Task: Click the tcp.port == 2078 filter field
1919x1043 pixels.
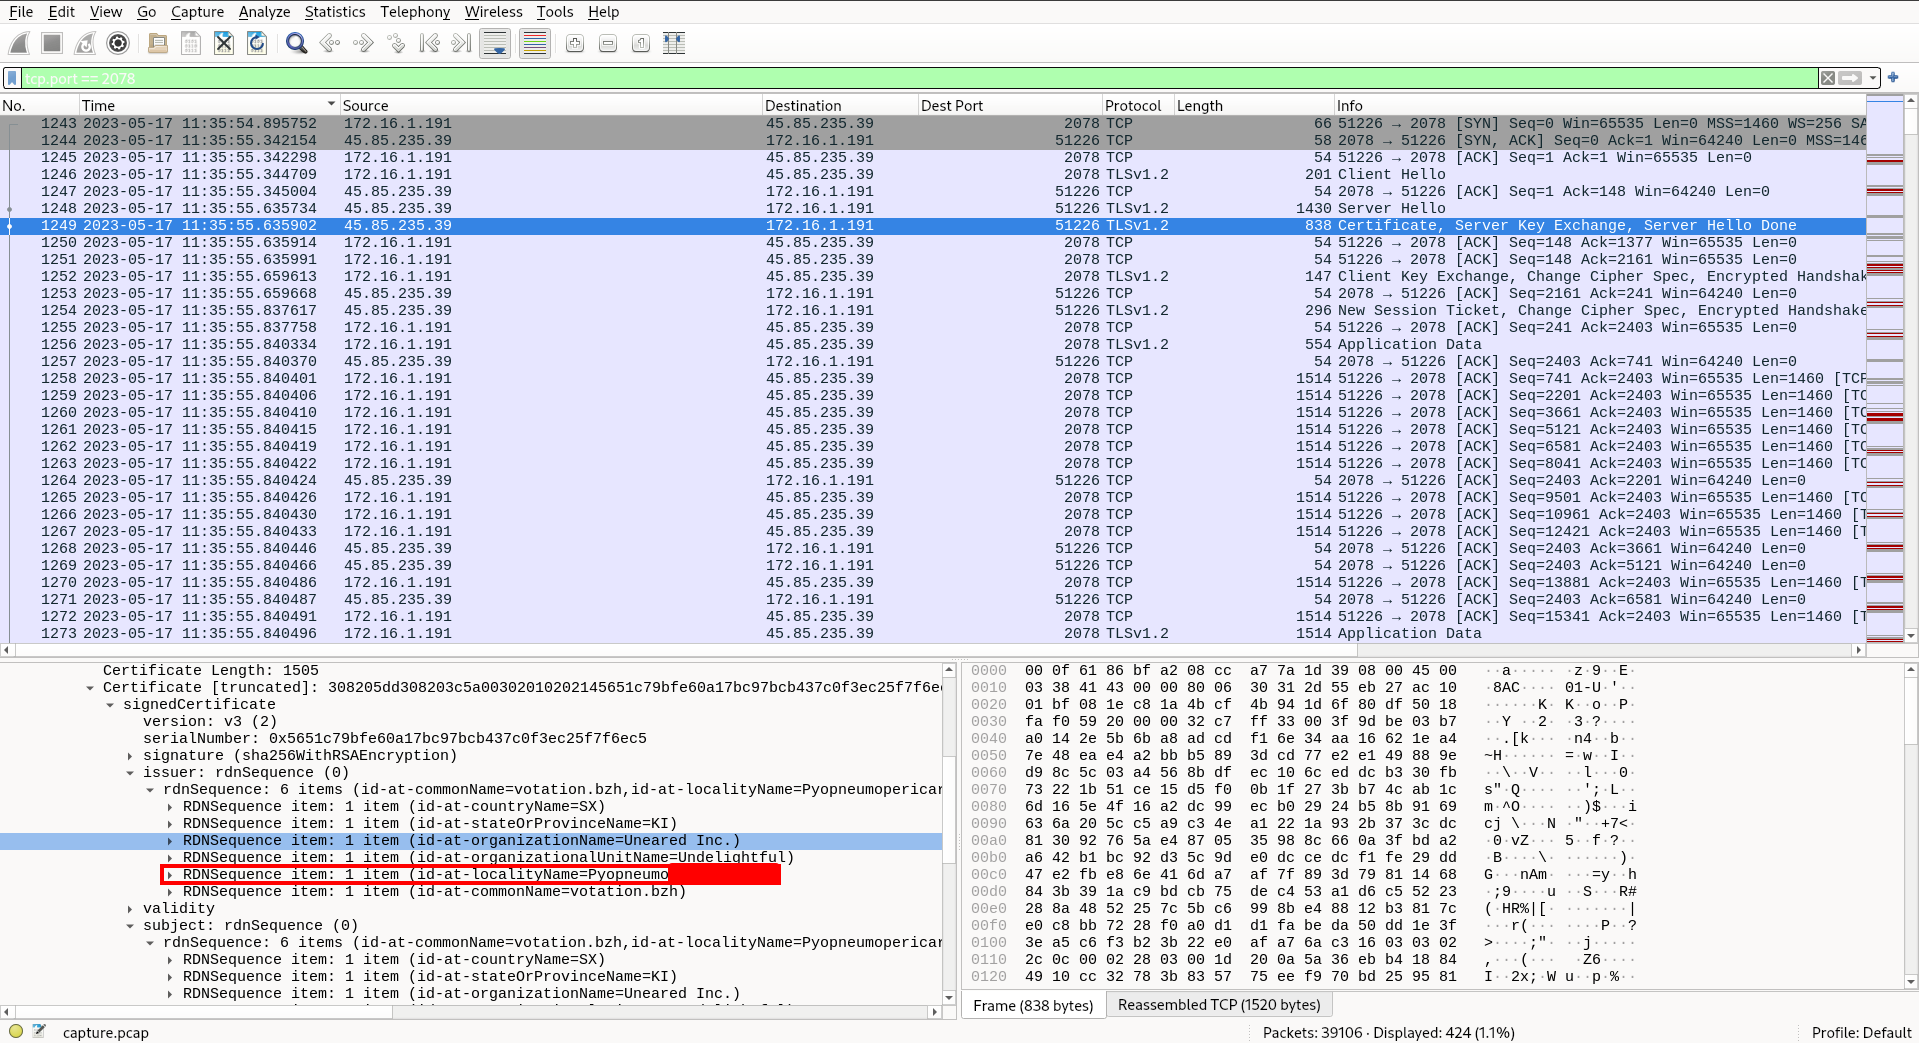Action: (918, 78)
